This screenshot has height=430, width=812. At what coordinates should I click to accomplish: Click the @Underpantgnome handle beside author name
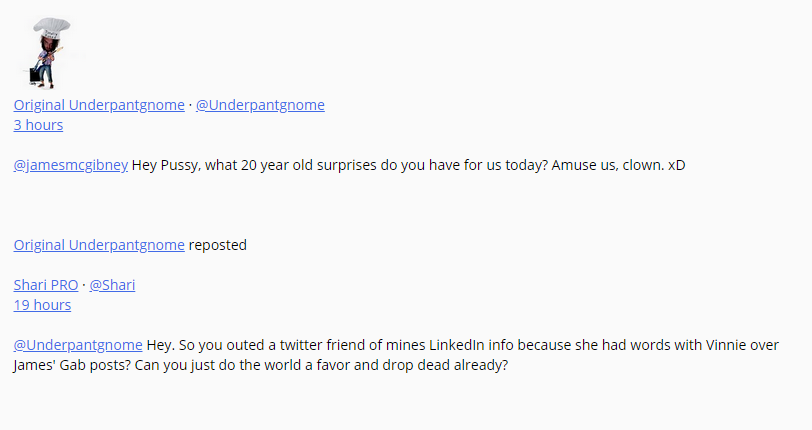point(260,105)
